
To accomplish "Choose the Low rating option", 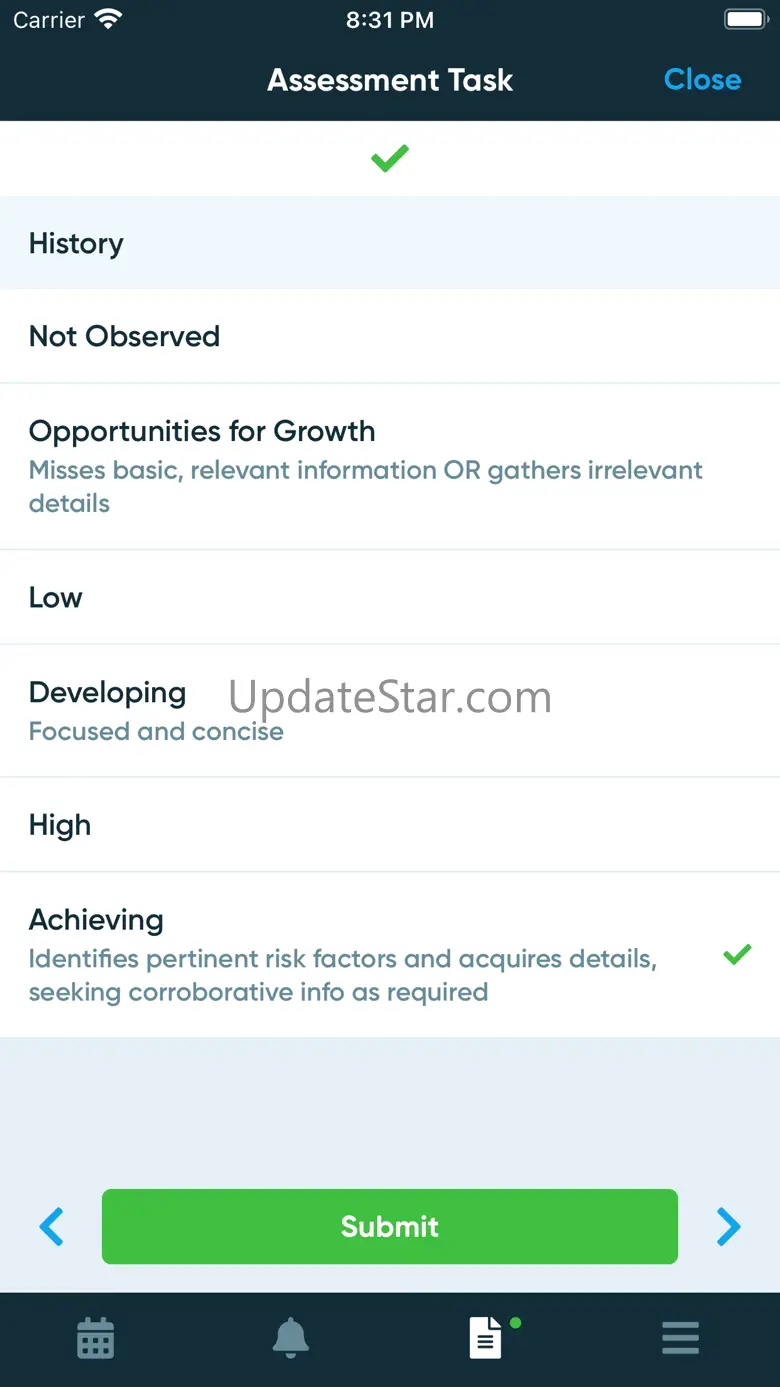I will (390, 597).
